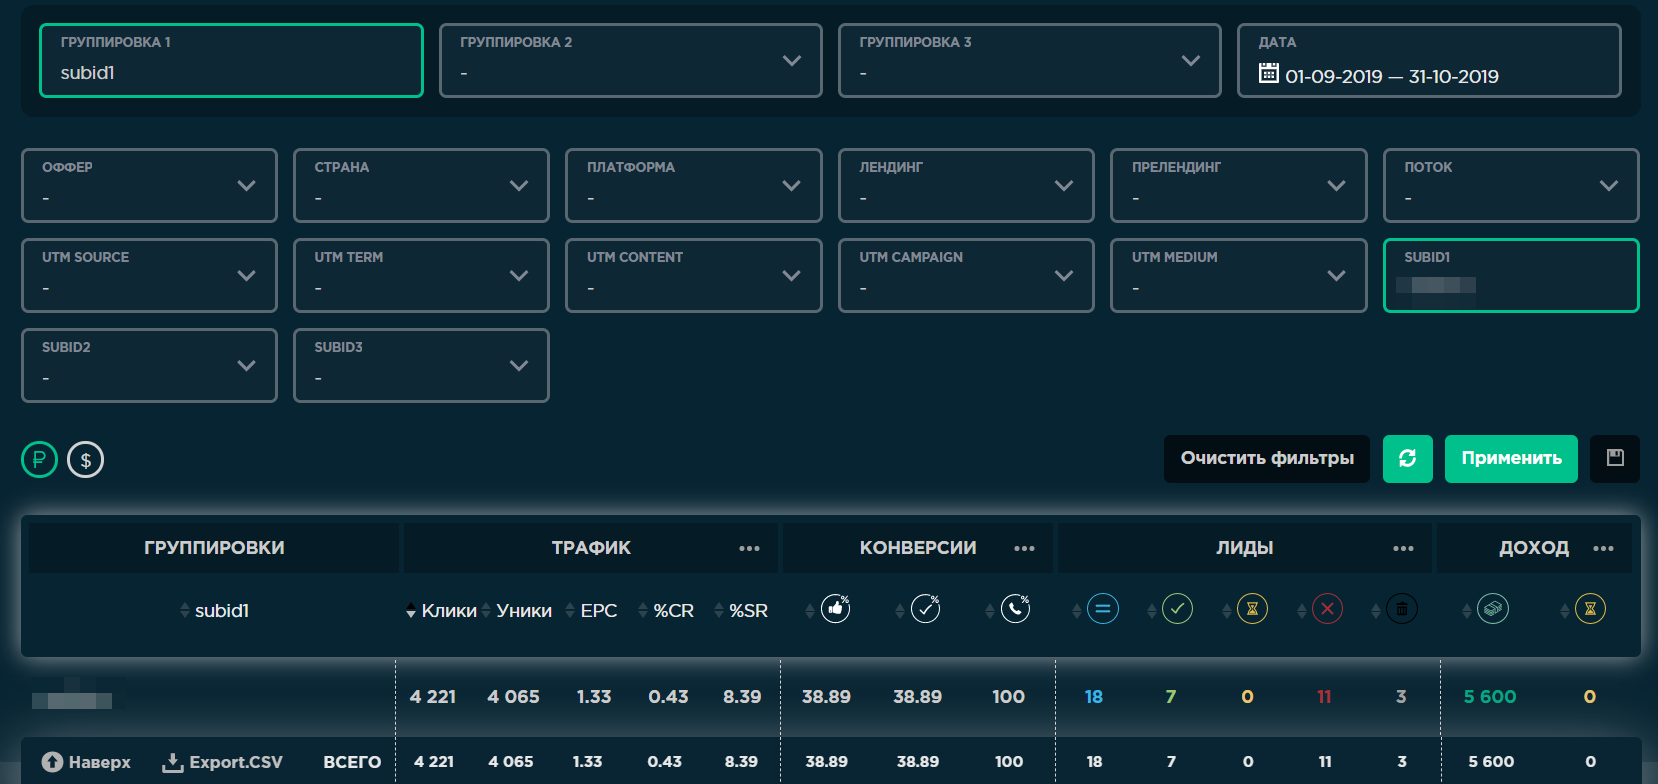Click the green money income icon
1658x784 pixels.
point(1493,608)
